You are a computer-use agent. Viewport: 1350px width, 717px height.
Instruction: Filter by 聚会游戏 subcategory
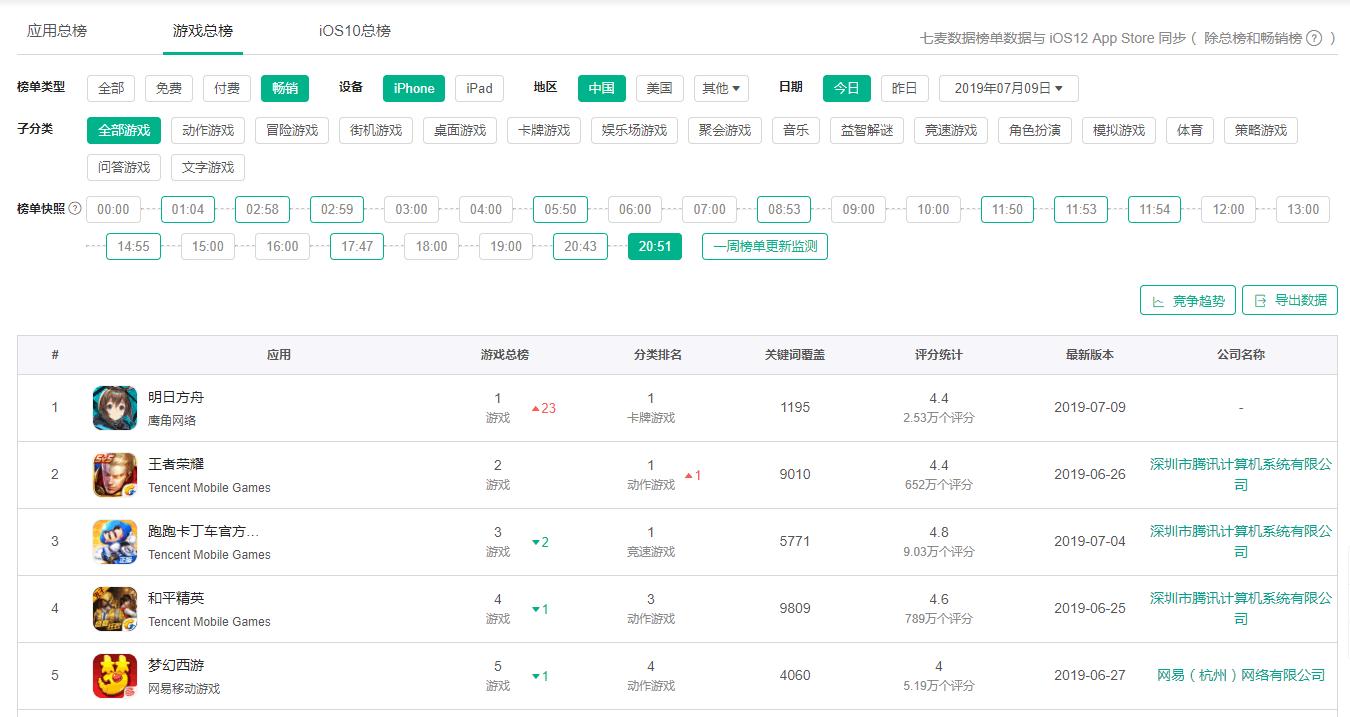(x=726, y=130)
